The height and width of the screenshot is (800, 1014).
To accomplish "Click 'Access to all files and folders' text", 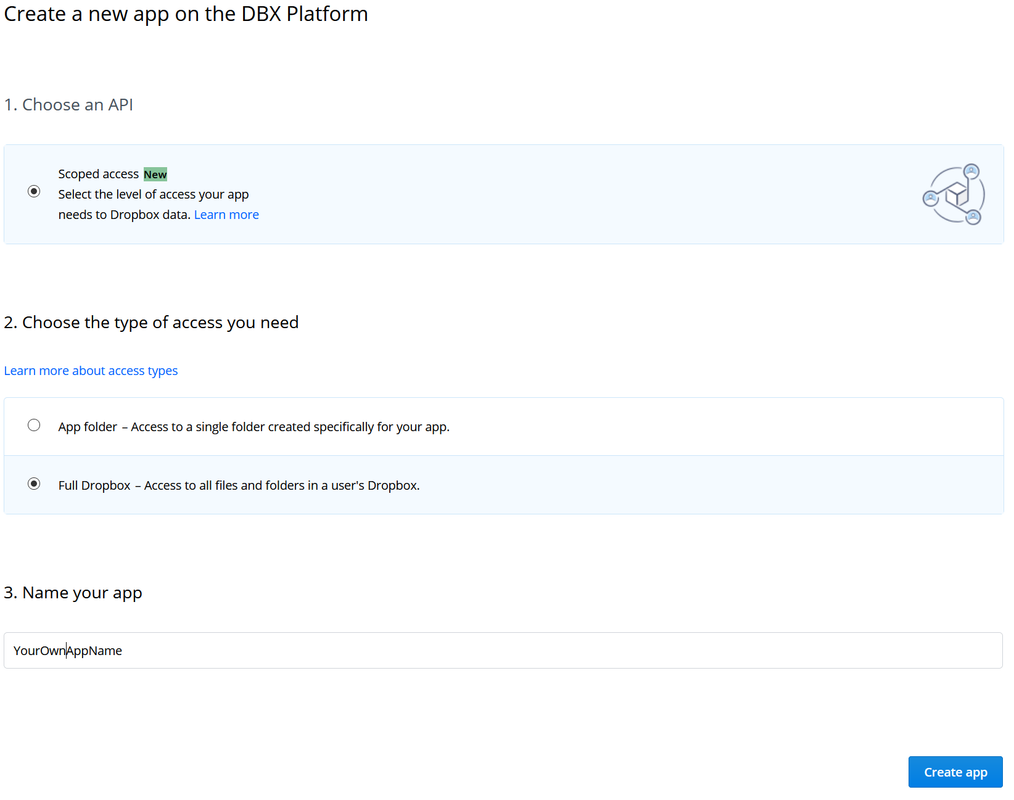I will coord(282,486).
